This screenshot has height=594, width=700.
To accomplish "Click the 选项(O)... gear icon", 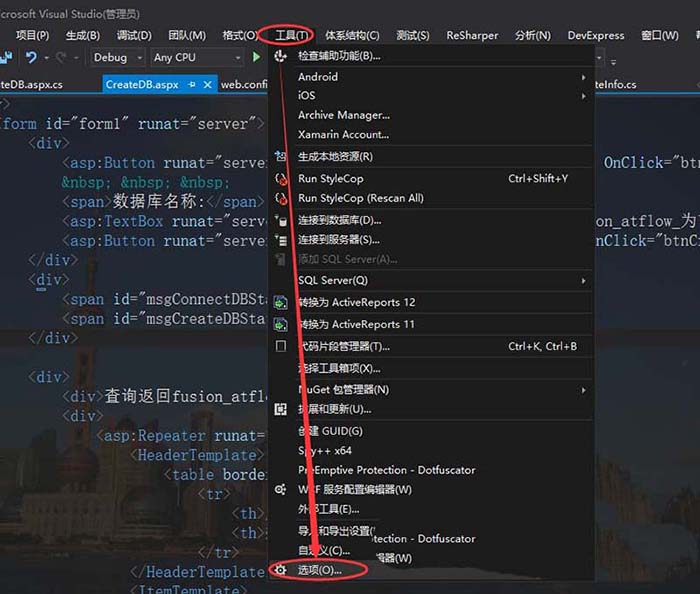I will pyautogui.click(x=281, y=570).
